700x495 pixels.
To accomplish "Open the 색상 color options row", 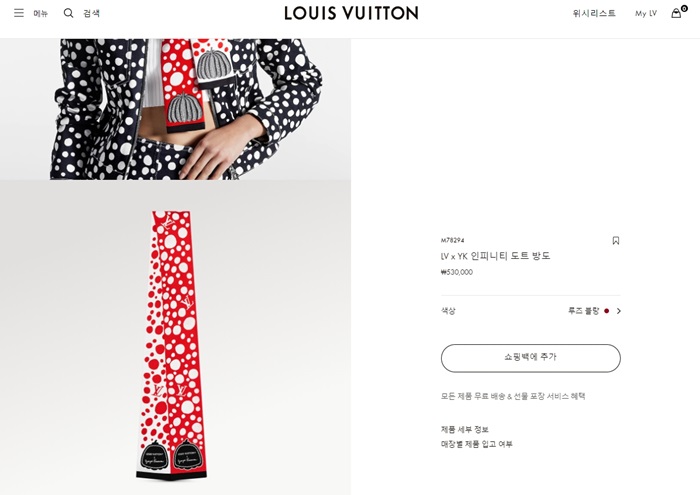I will 531,311.
